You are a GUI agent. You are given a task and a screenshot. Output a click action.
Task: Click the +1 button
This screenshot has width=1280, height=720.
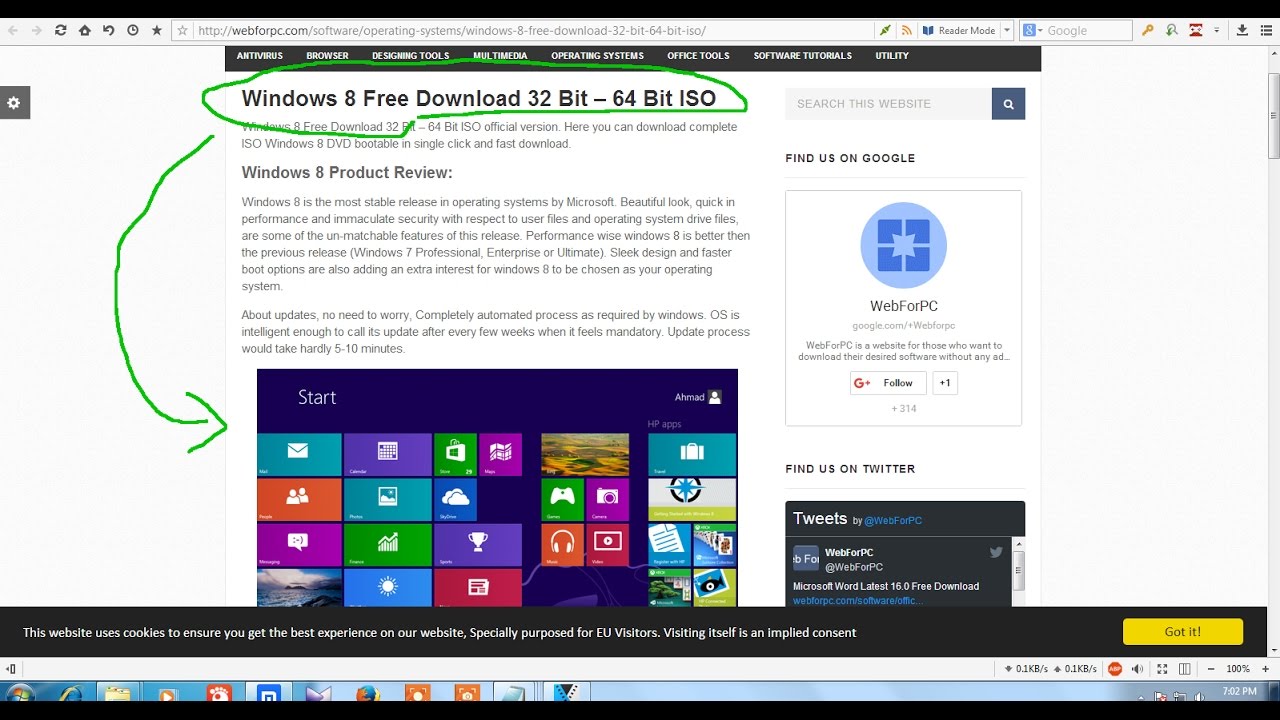click(945, 383)
